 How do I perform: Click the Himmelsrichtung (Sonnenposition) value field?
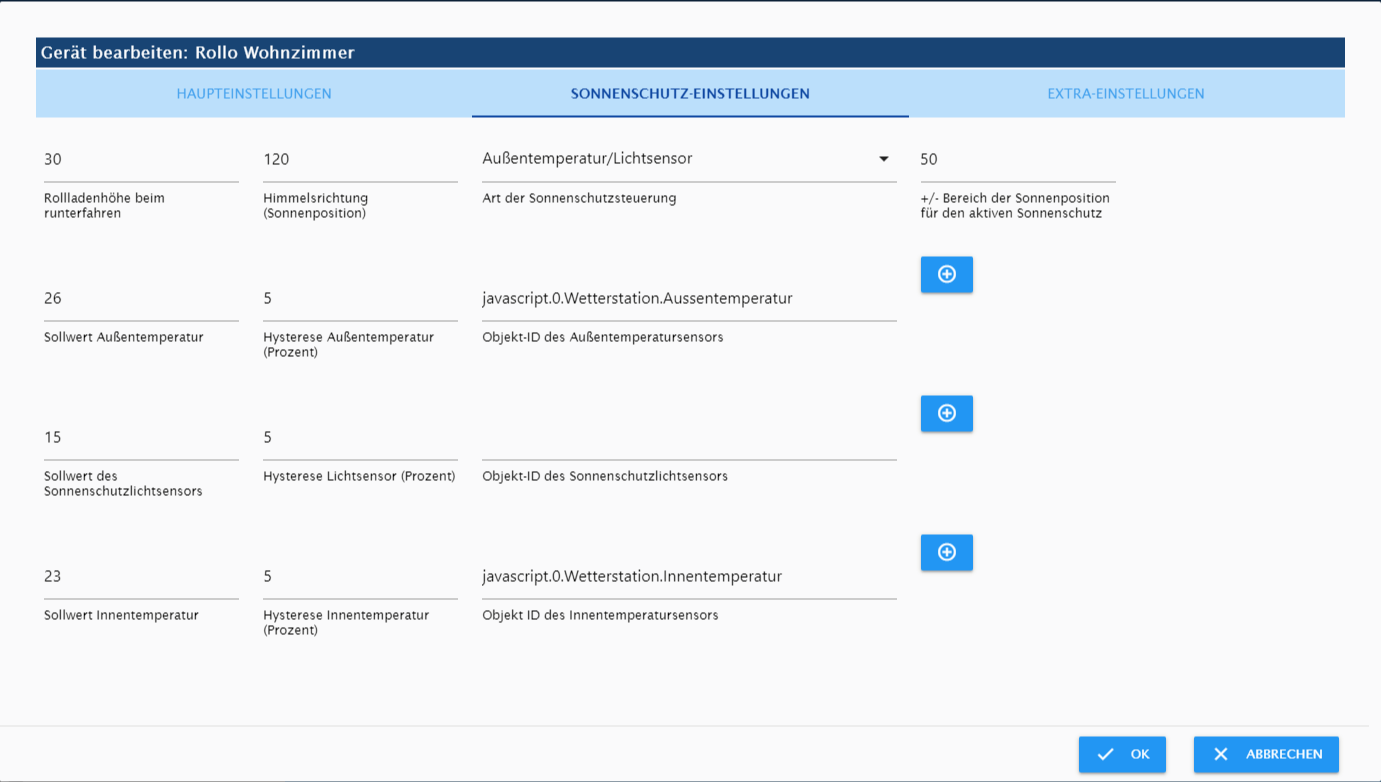(360, 159)
